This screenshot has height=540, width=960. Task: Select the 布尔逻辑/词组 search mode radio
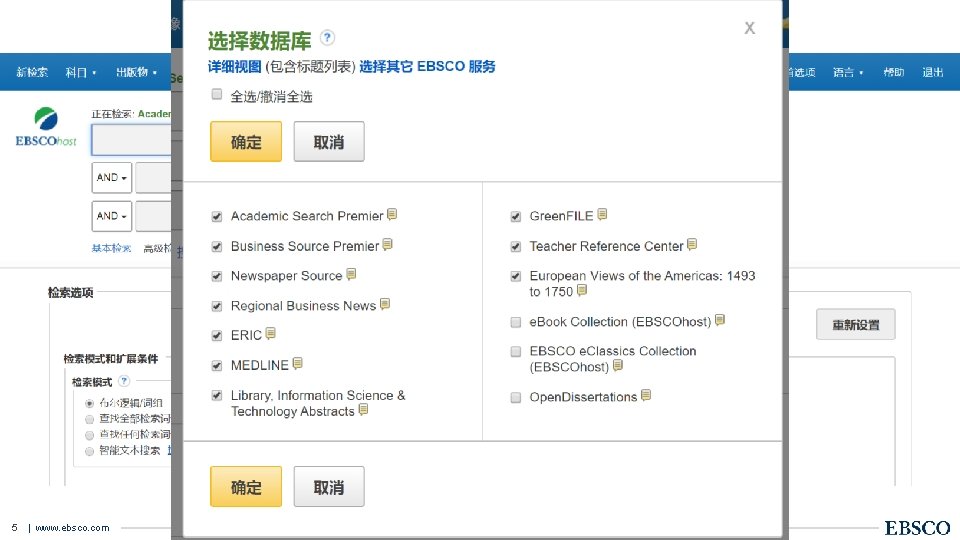[89, 403]
